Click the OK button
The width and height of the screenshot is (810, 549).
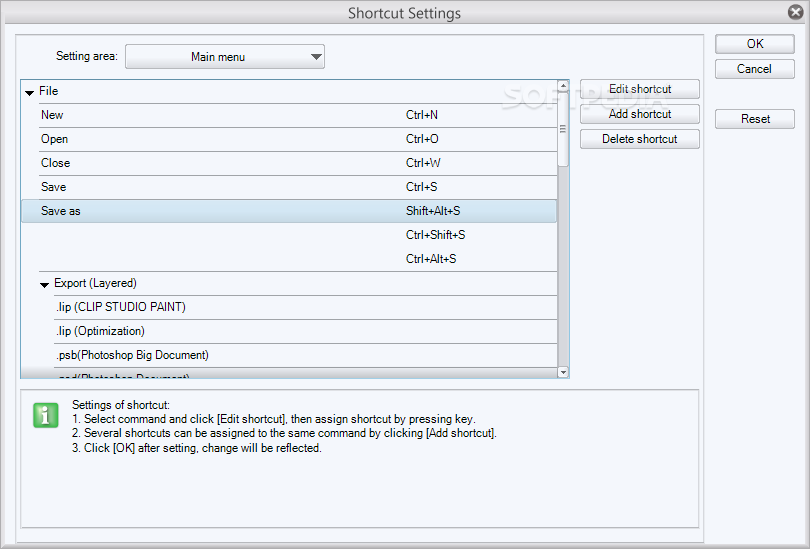point(754,44)
